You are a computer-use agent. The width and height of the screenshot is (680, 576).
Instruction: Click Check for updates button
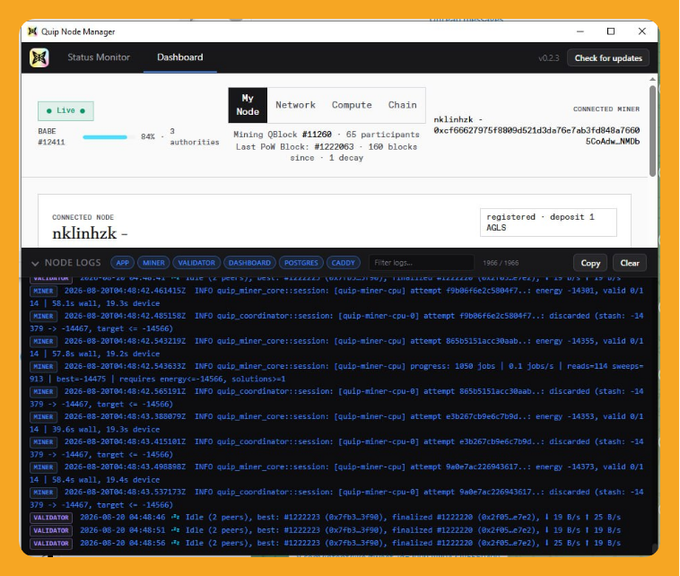point(608,58)
